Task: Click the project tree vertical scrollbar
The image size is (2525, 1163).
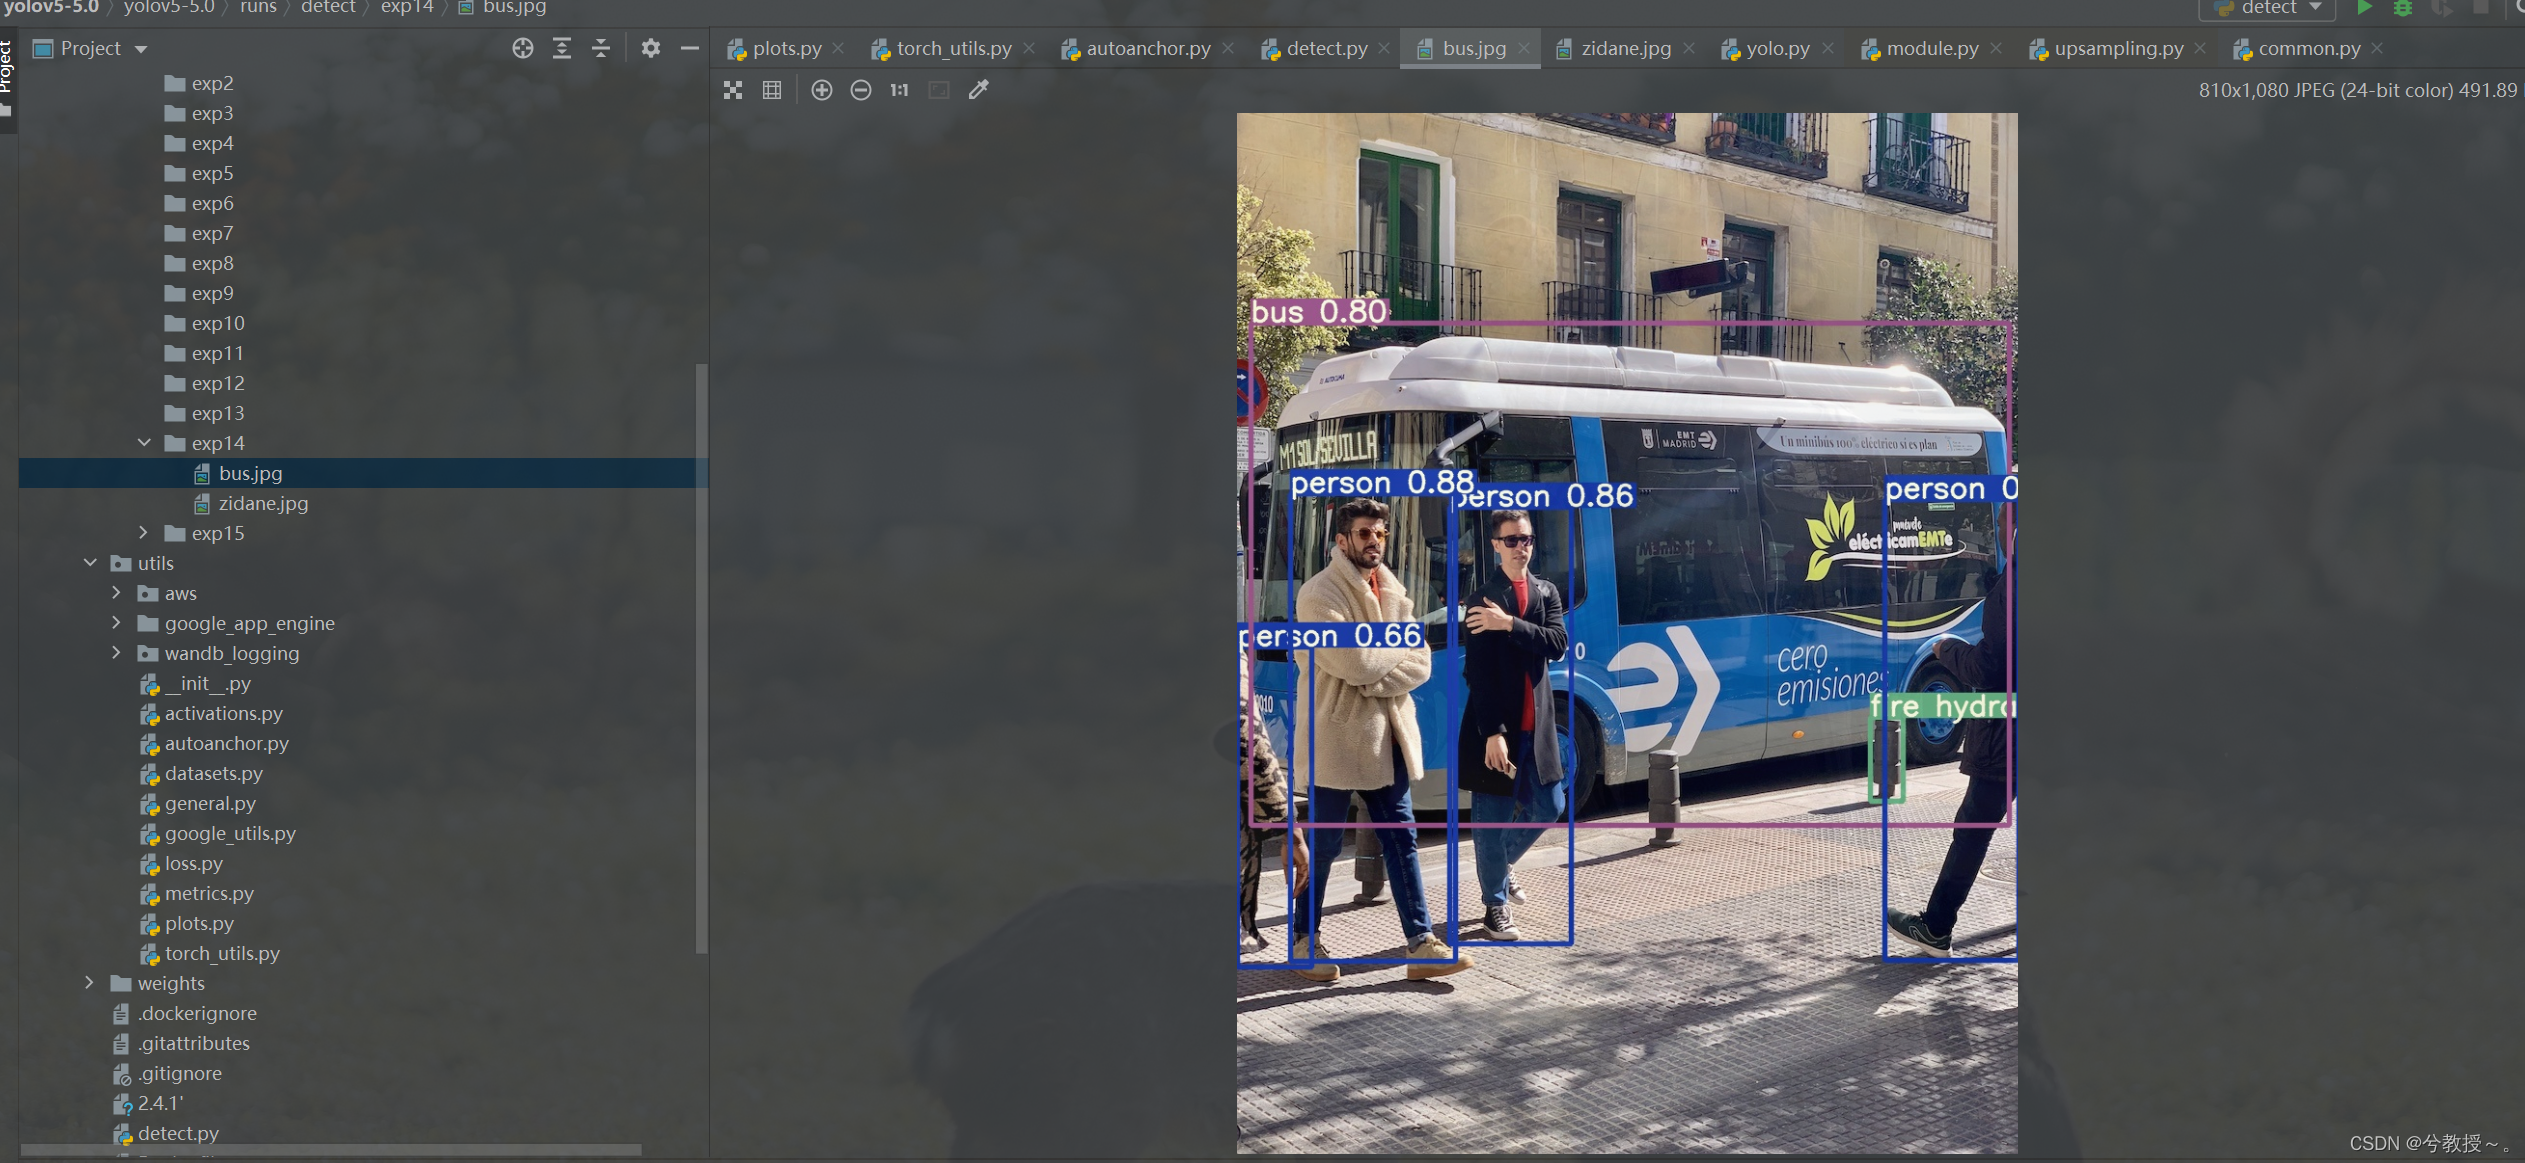Action: [x=701, y=660]
